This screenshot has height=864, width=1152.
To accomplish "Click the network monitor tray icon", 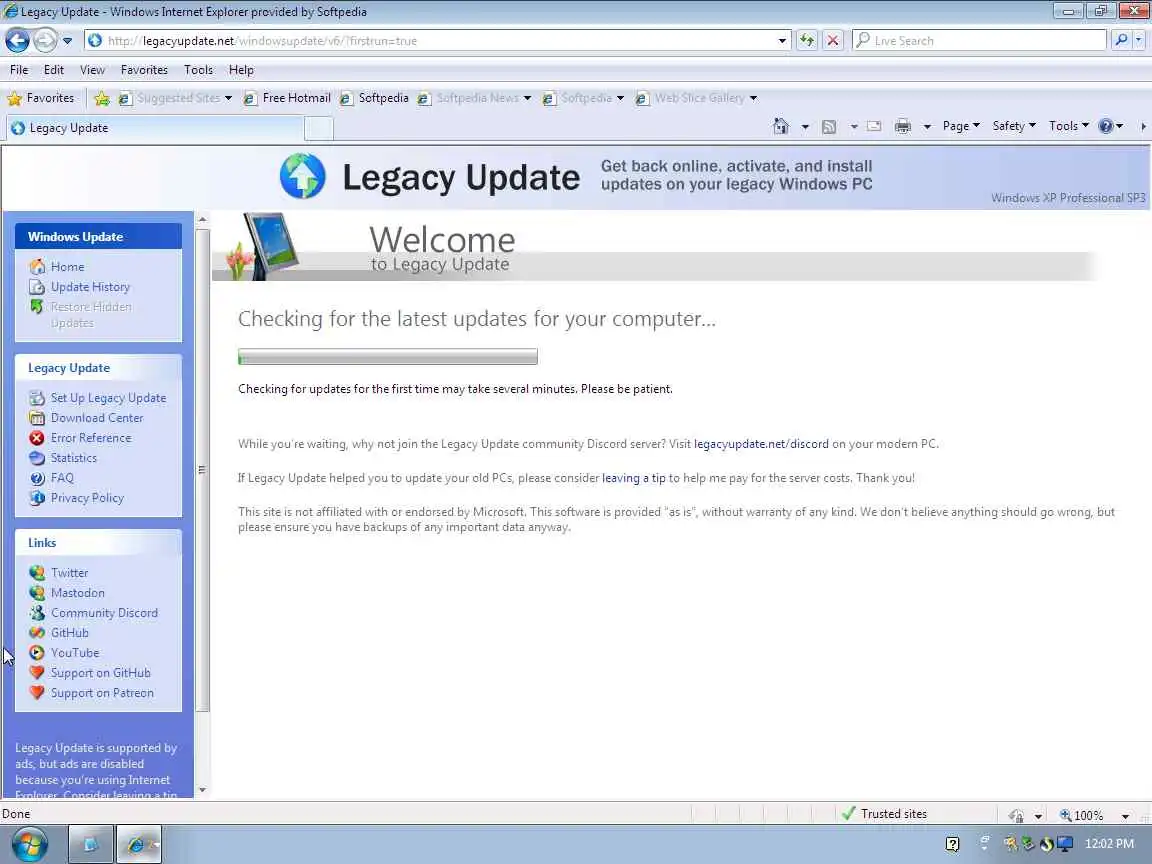I will coord(1065,844).
